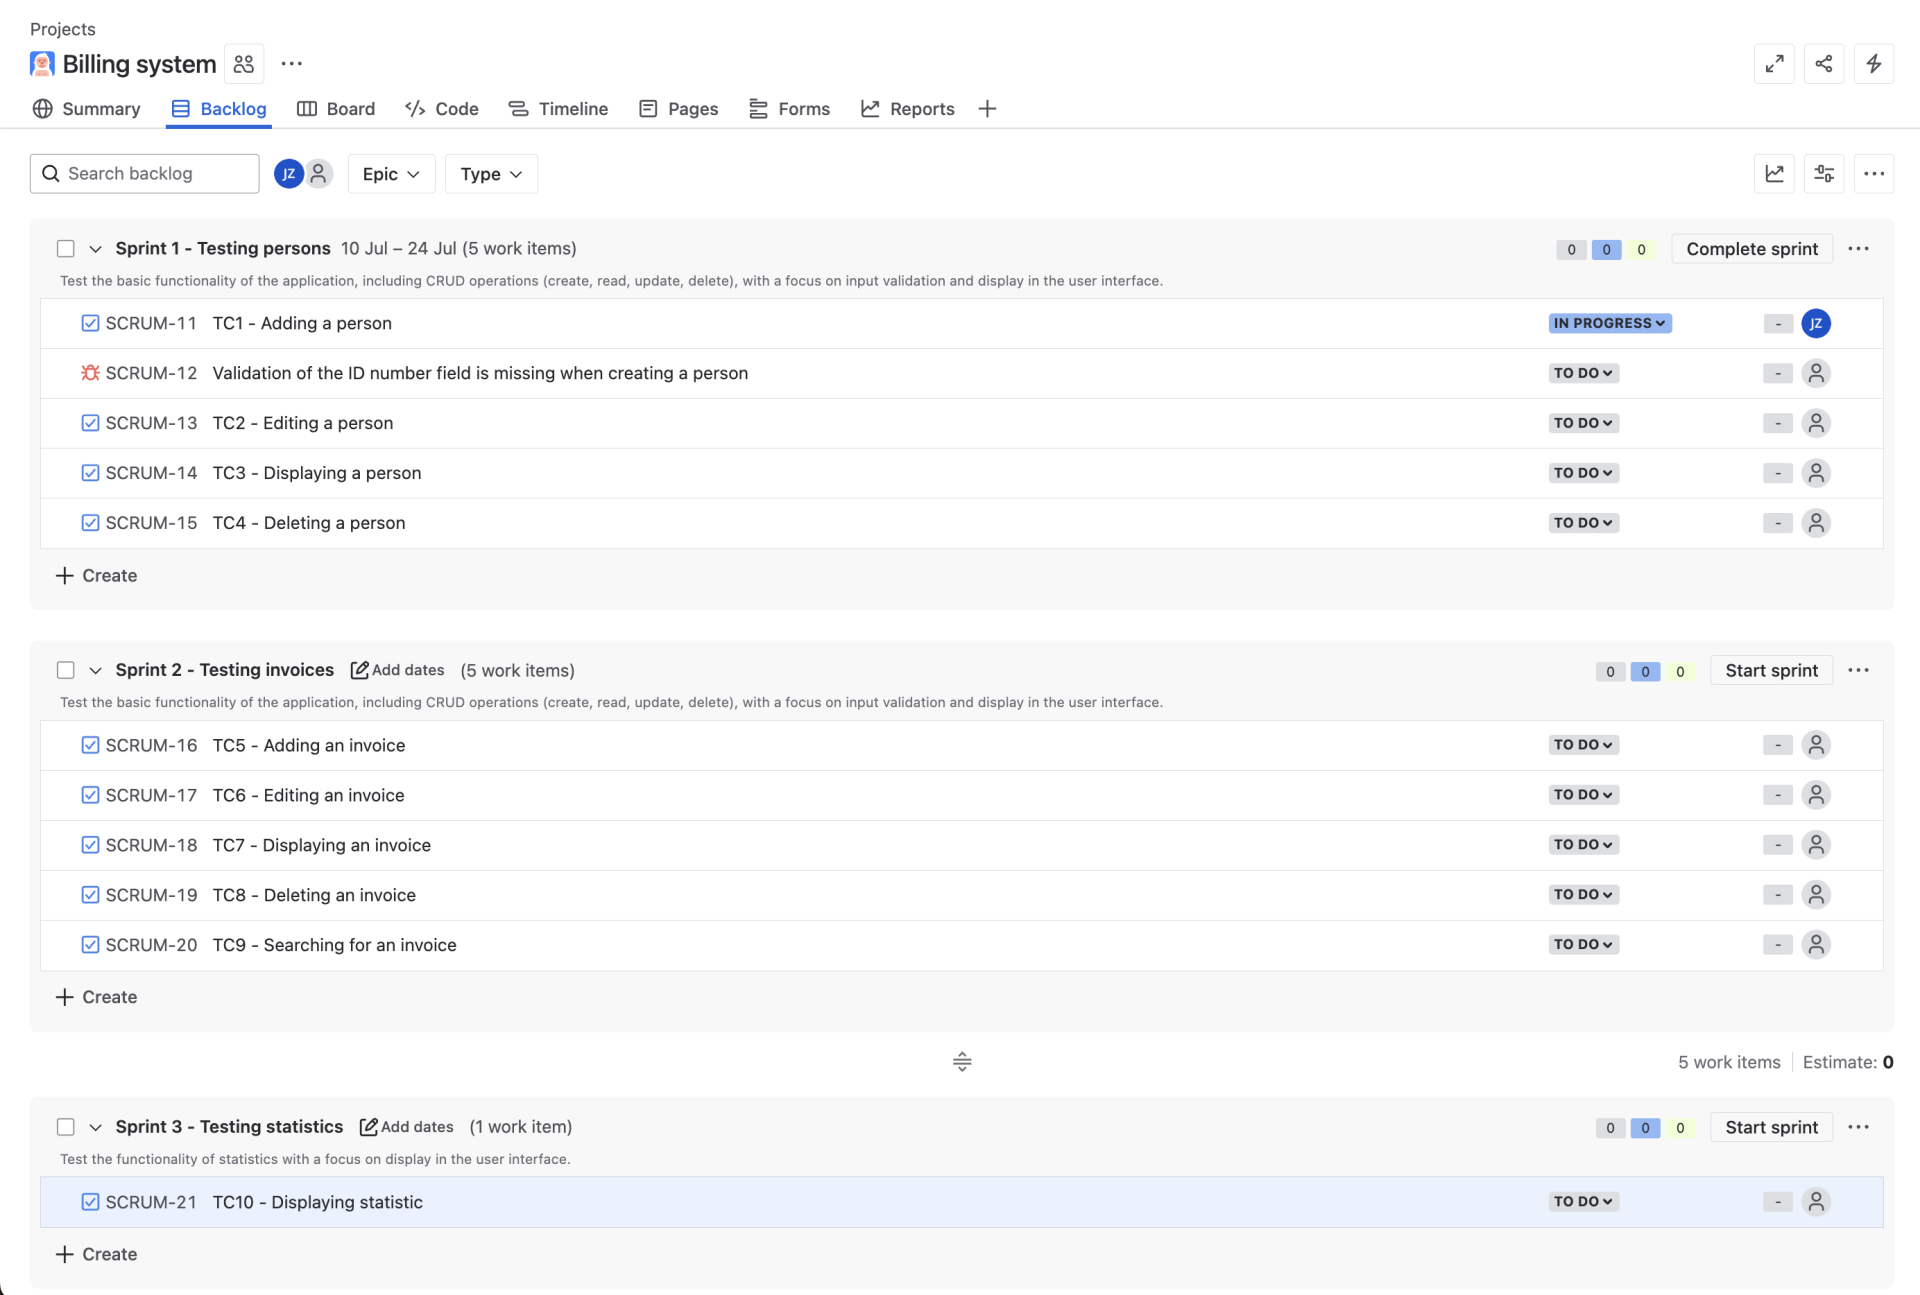Click the team members icon beside Billing system
Viewport: 1920px width, 1295px height.
[244, 64]
